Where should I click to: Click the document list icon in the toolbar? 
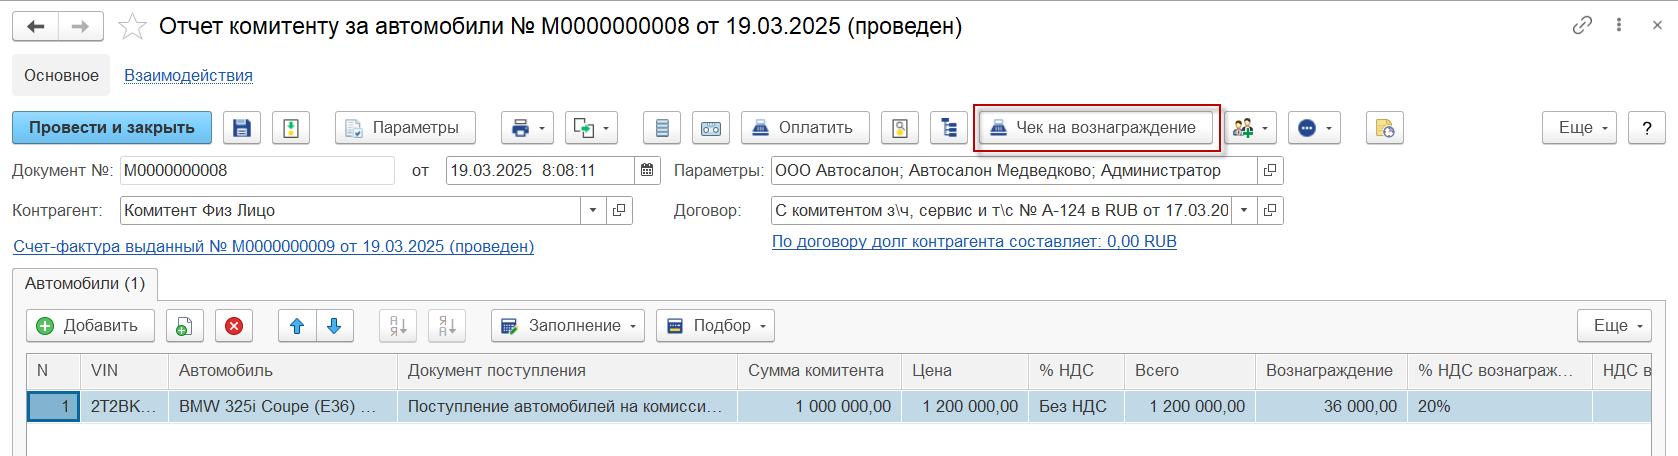pyautogui.click(x=662, y=128)
